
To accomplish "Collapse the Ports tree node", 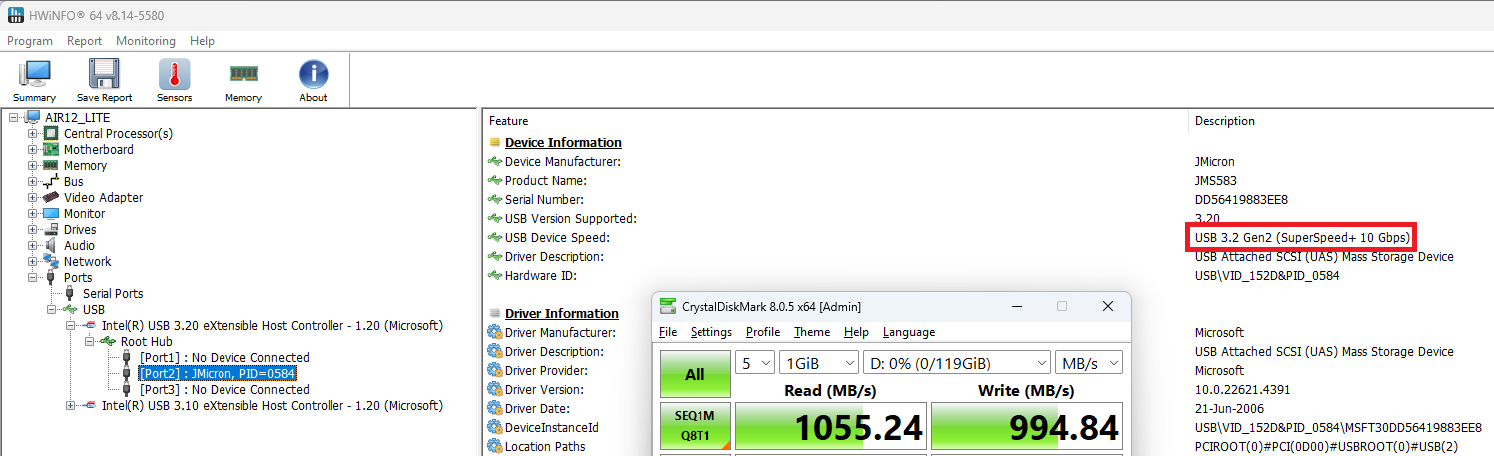I will coord(33,277).
